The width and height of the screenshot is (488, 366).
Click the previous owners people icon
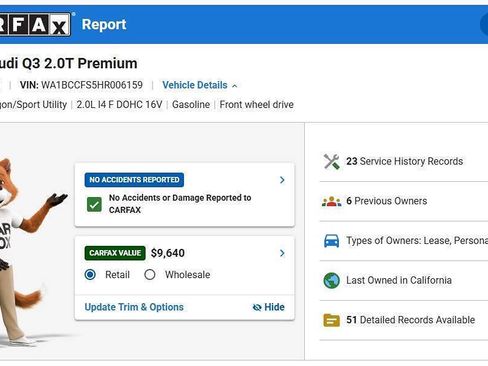332,201
